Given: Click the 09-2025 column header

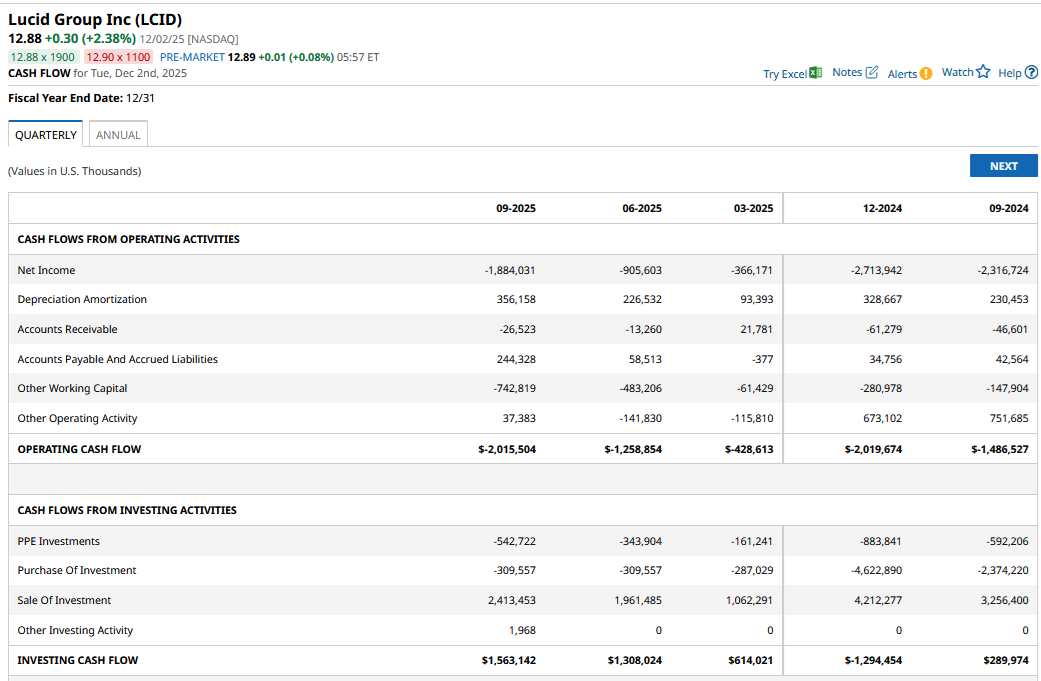Looking at the screenshot, I should point(515,208).
